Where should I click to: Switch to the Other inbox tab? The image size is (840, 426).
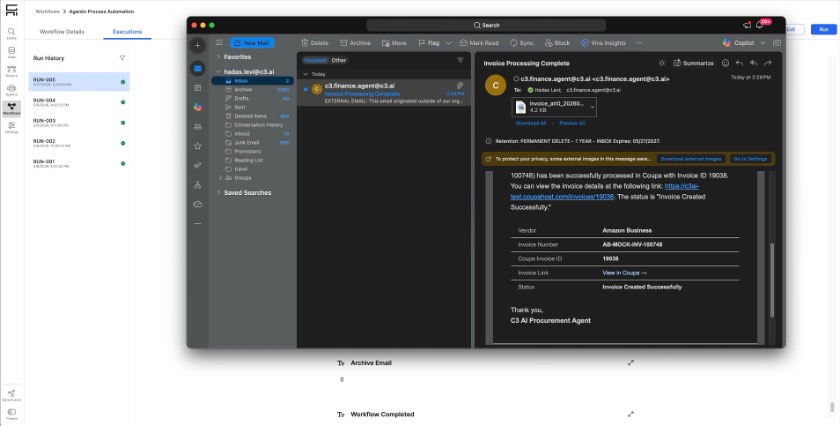pos(339,61)
